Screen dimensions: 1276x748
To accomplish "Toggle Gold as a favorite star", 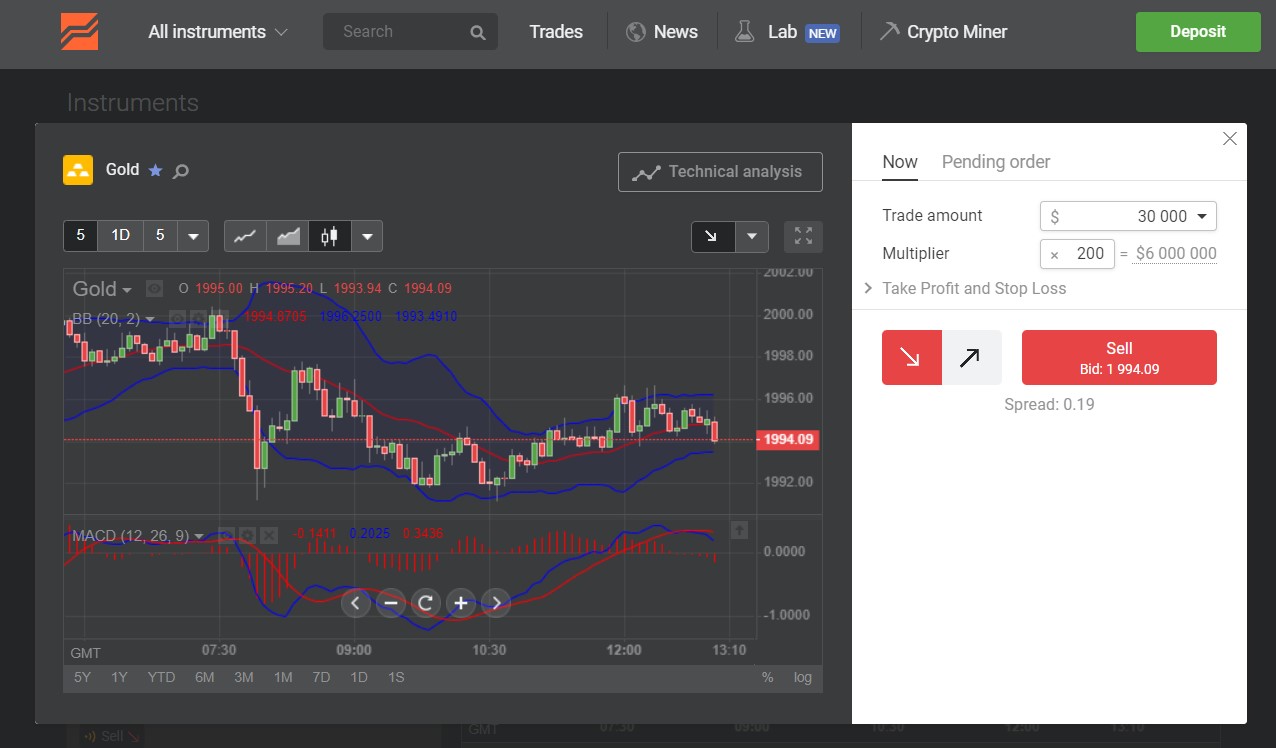I will tap(155, 170).
